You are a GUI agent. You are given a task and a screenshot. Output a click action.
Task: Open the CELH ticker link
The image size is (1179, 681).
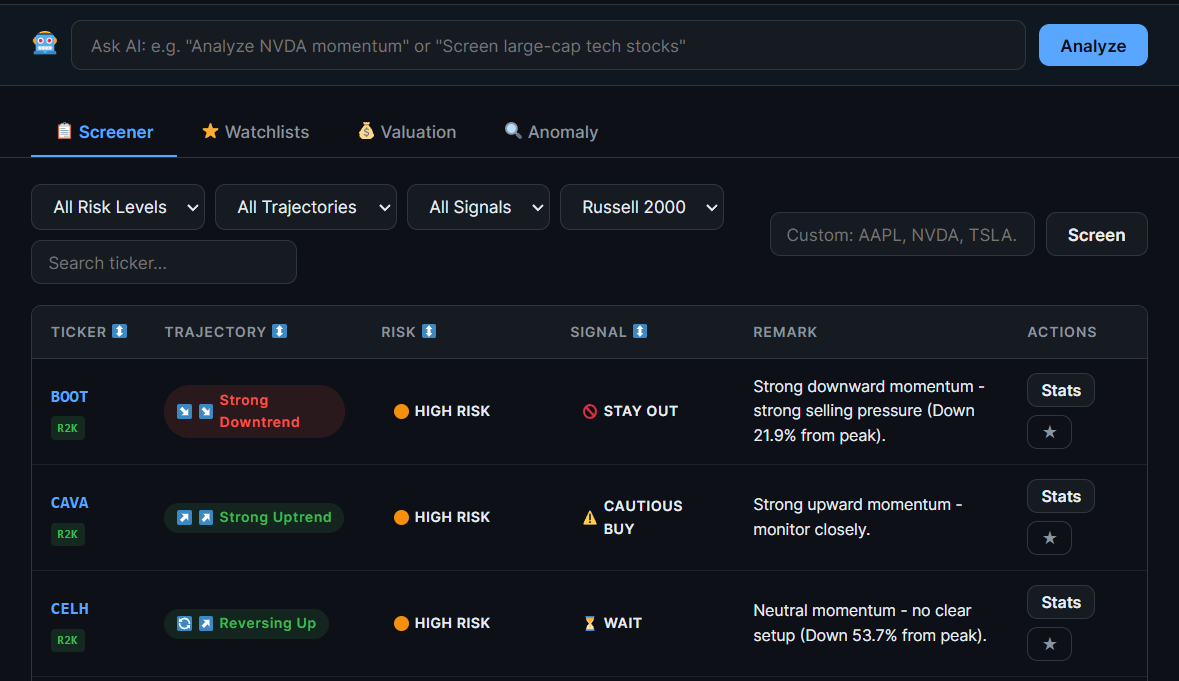[x=69, y=609]
